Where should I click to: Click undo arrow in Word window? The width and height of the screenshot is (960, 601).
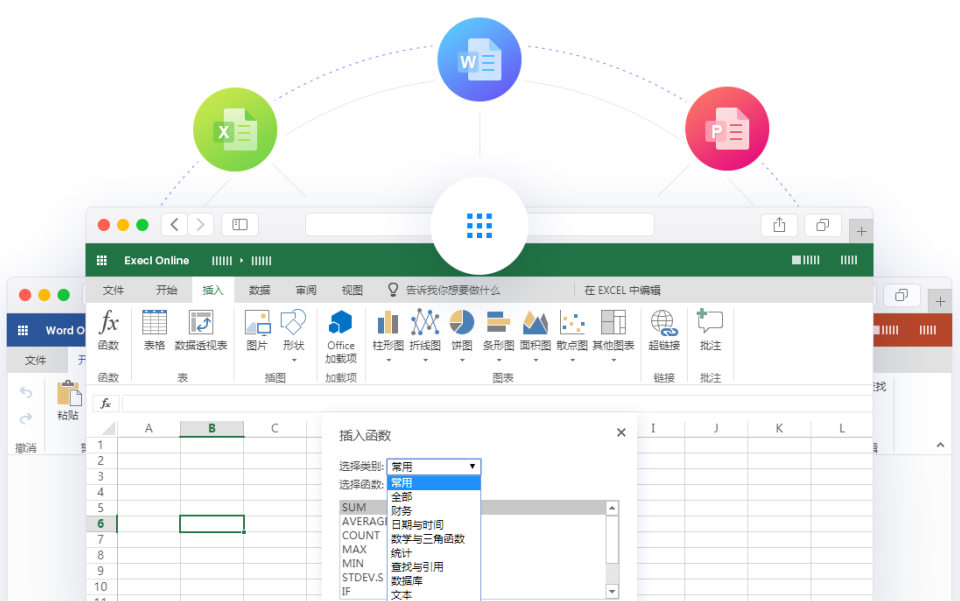click(x=26, y=392)
